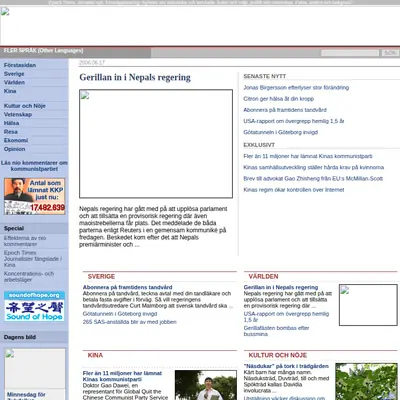Open Götatunneln i Göteborg invigd under Sverige
Image resolution: width=400 pixels, height=400 pixels.
(x=120, y=314)
